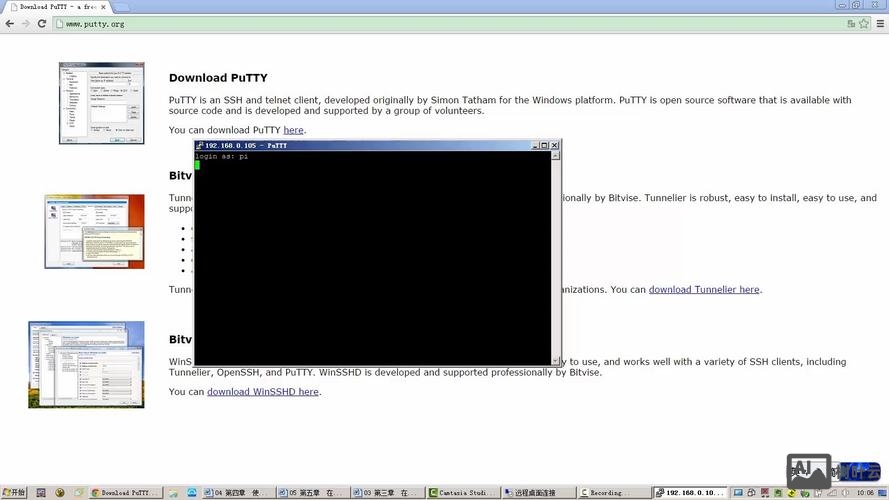
Task: Click the yellow-green round tray icon
Action: 791,493
